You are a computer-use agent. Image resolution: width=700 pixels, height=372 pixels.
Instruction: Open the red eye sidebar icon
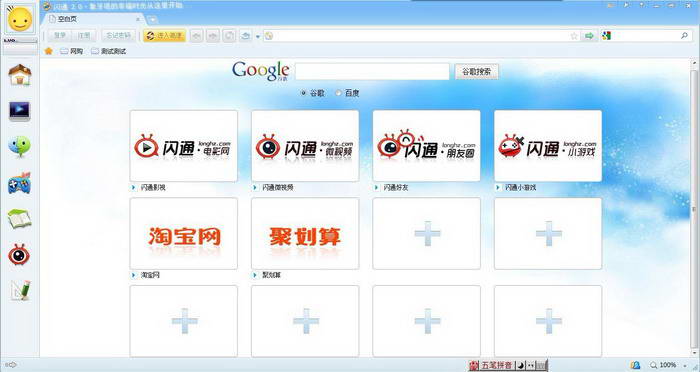point(19,255)
